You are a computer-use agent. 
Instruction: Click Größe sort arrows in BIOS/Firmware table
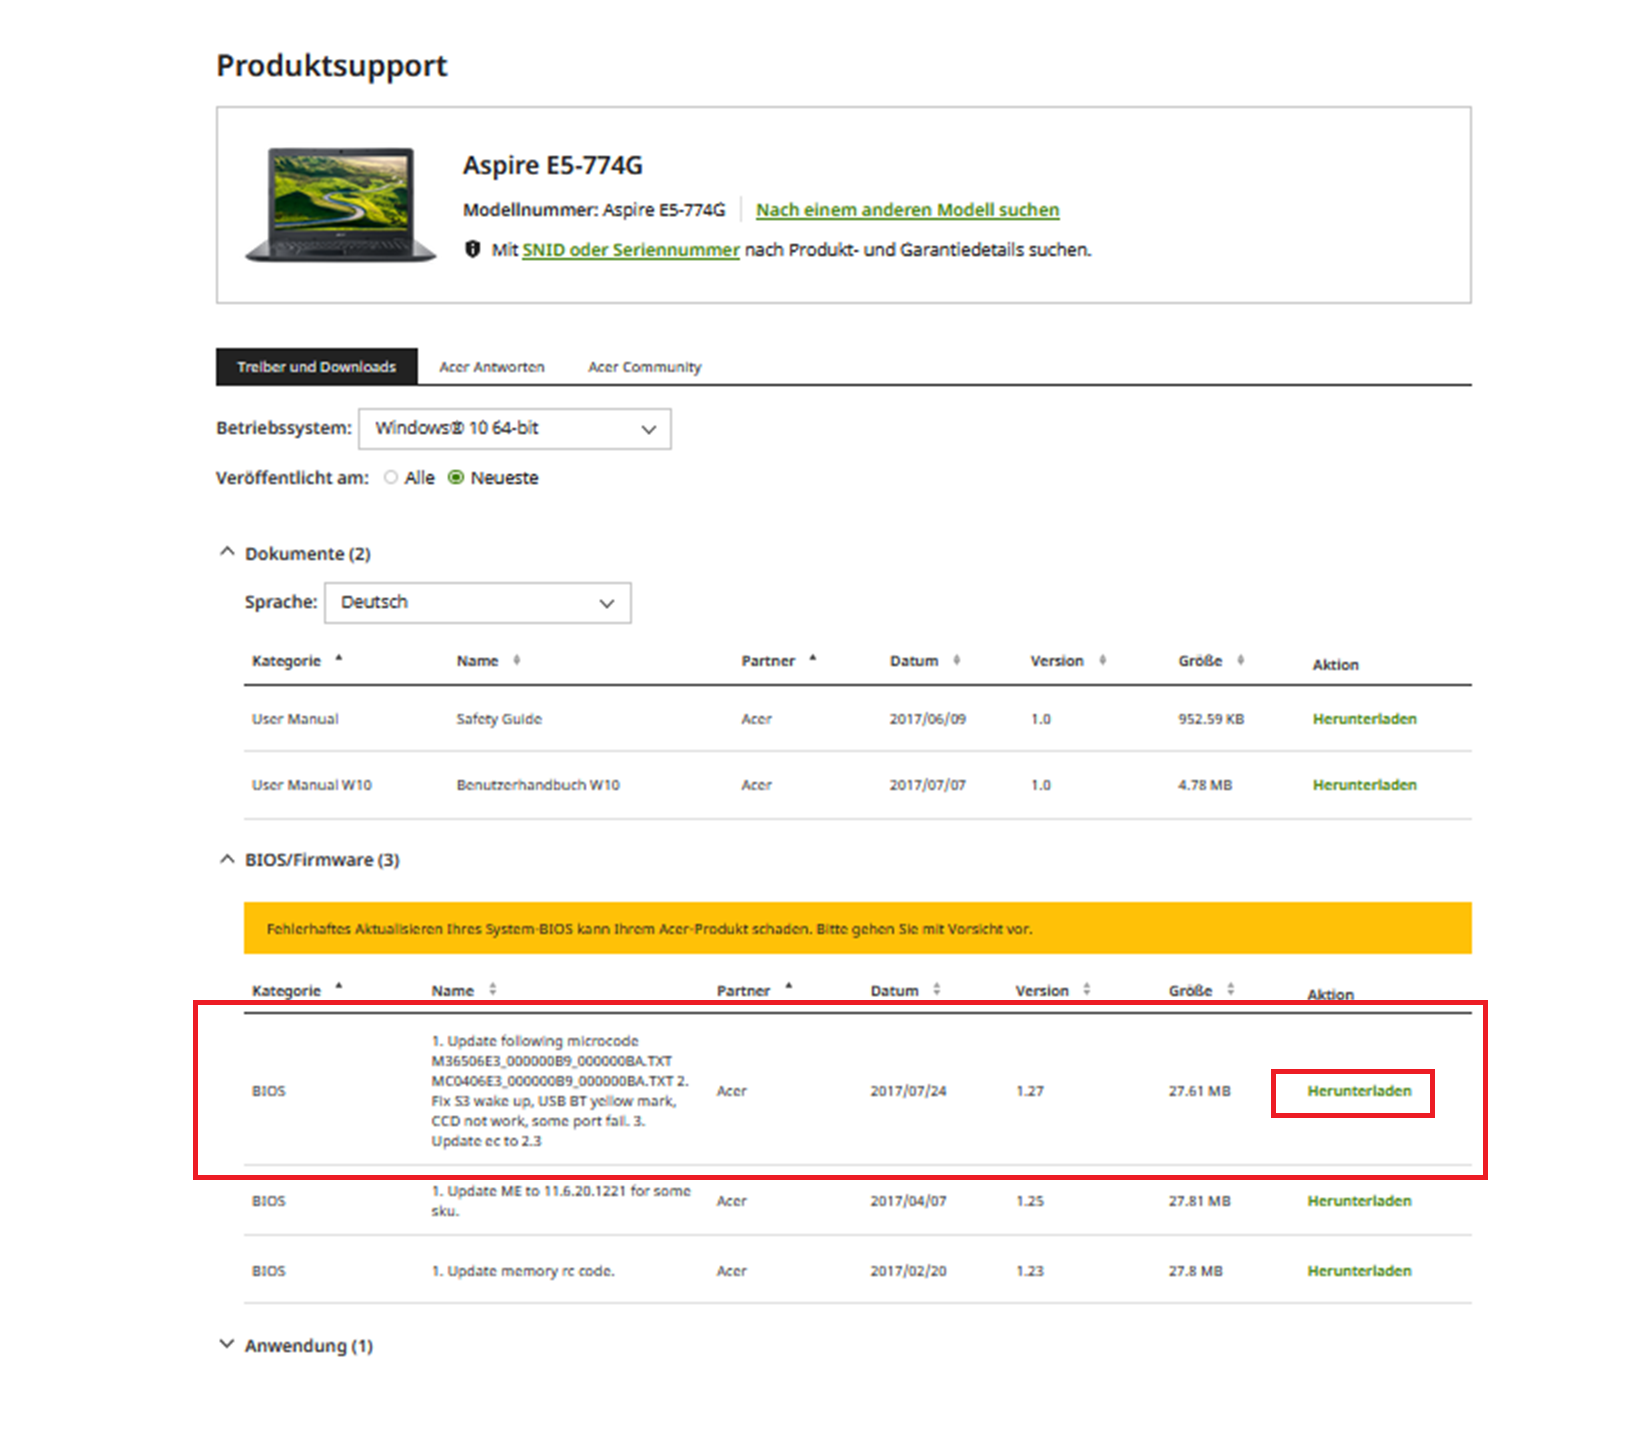(1231, 989)
